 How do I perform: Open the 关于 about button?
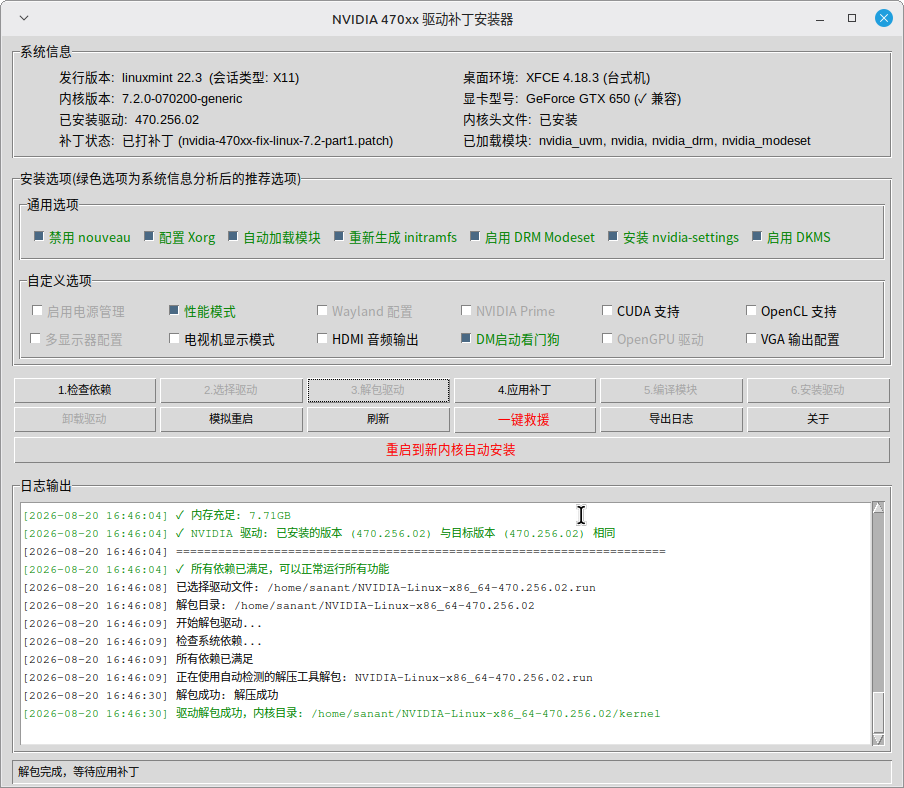click(x=818, y=419)
